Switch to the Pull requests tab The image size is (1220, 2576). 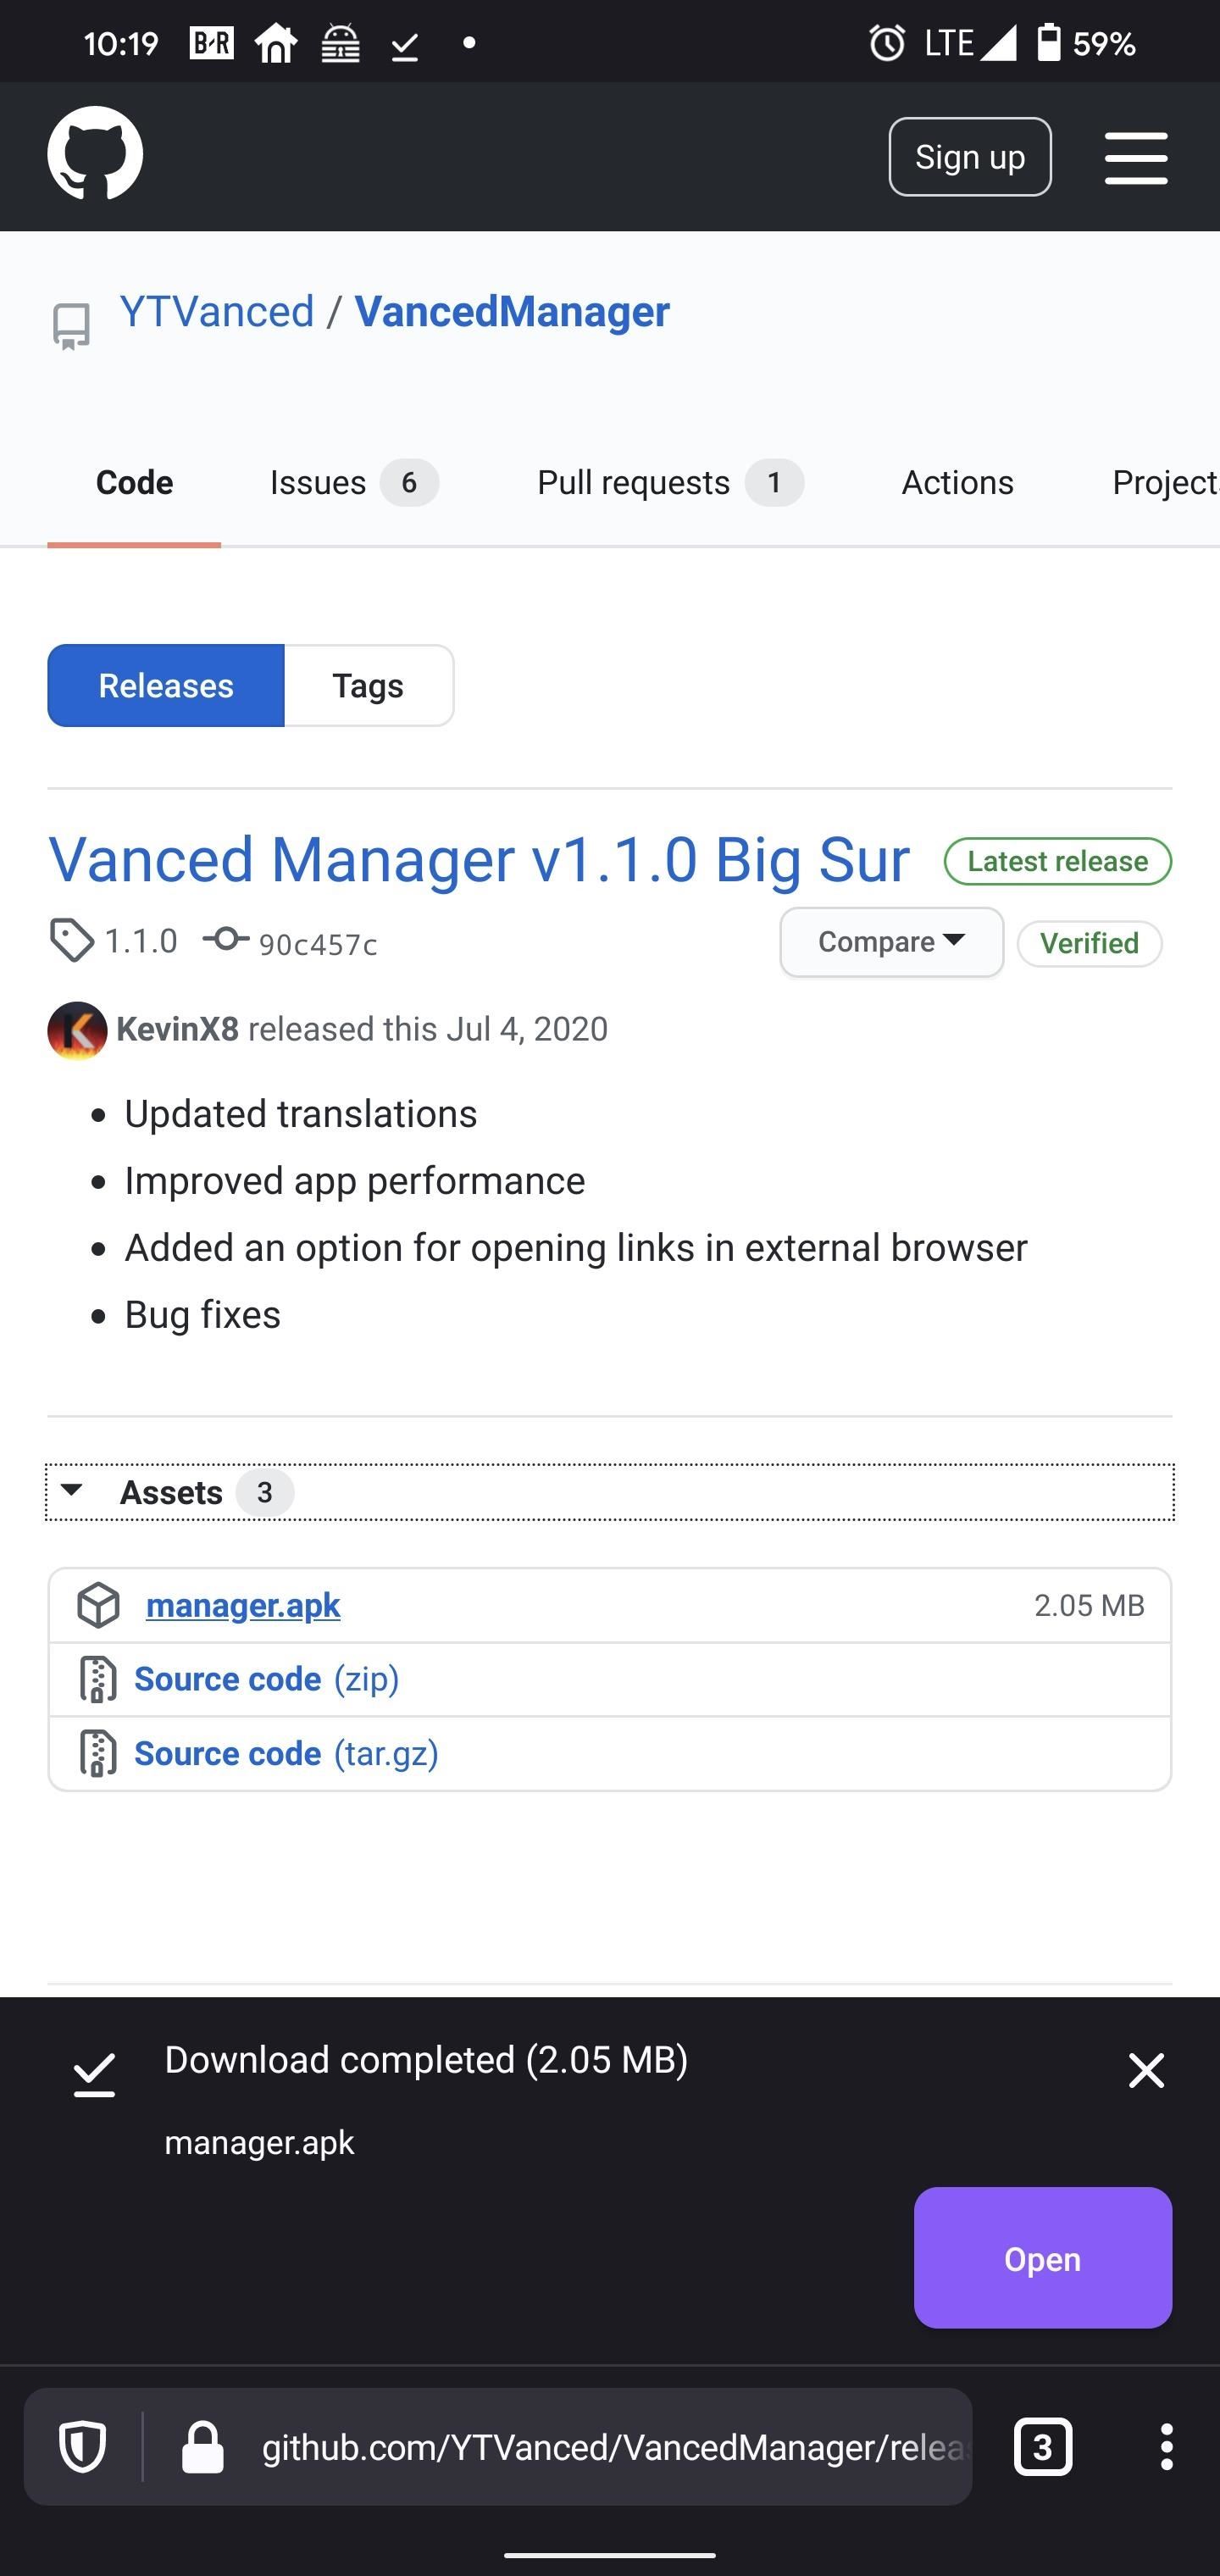point(670,483)
